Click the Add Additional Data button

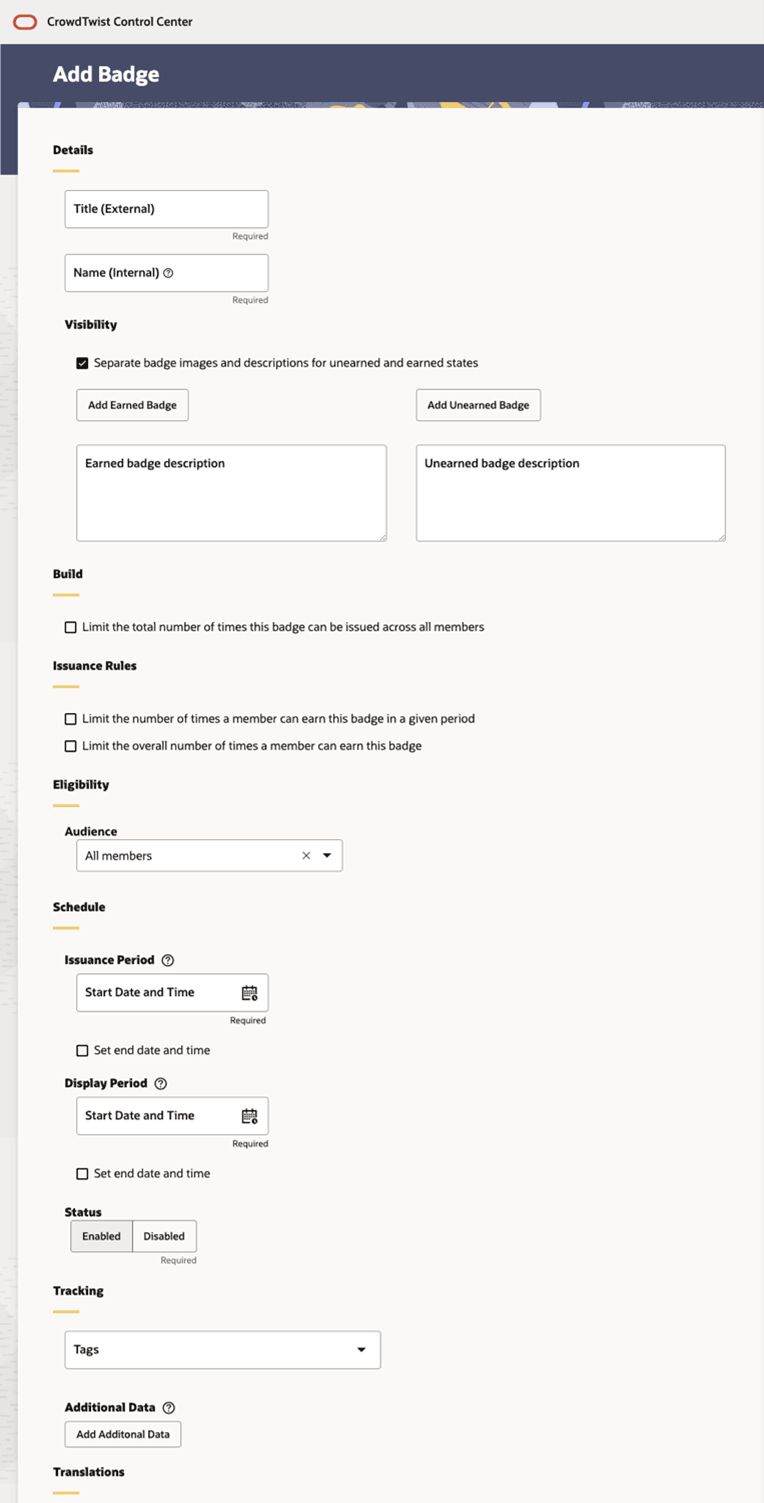pos(123,1434)
